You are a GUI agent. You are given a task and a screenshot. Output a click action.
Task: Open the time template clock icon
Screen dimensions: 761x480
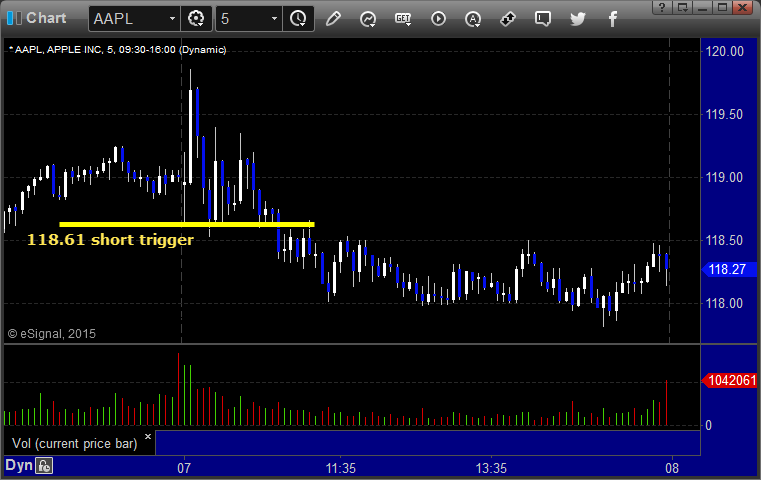click(x=298, y=19)
